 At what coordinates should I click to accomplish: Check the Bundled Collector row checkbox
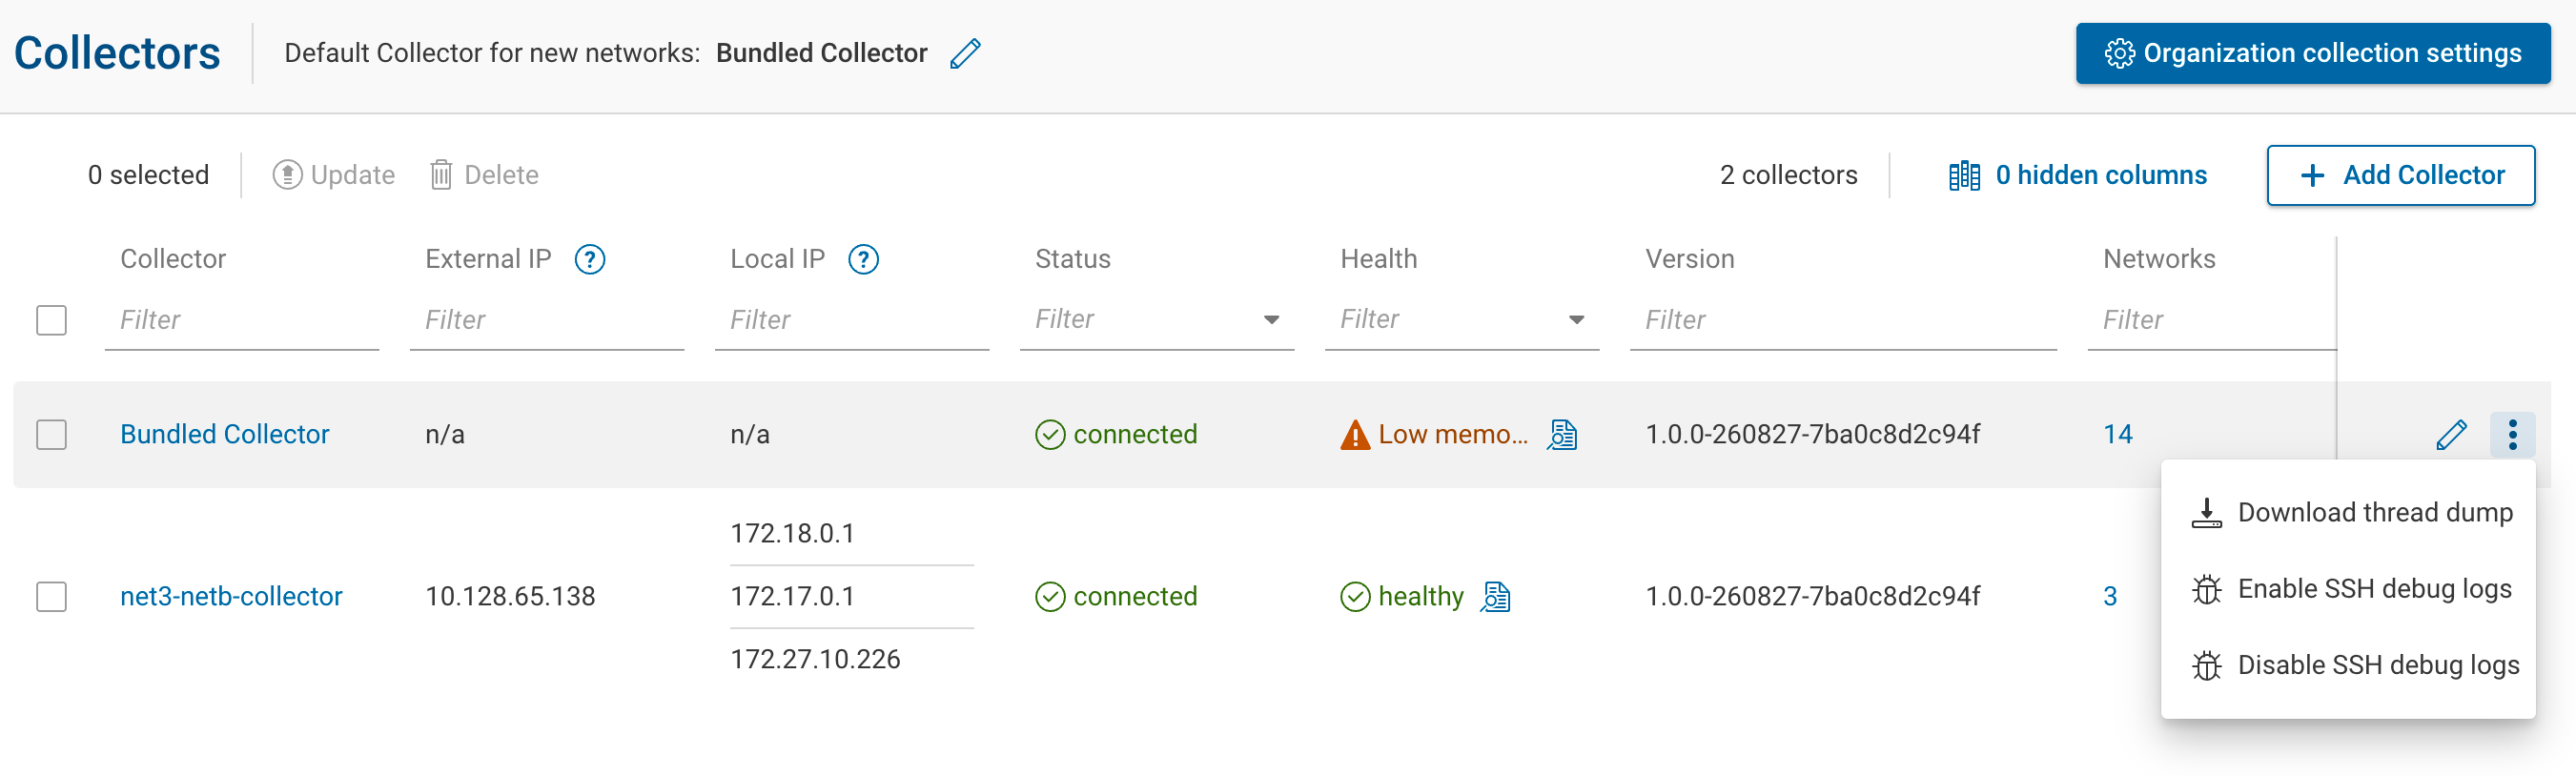[x=51, y=435]
